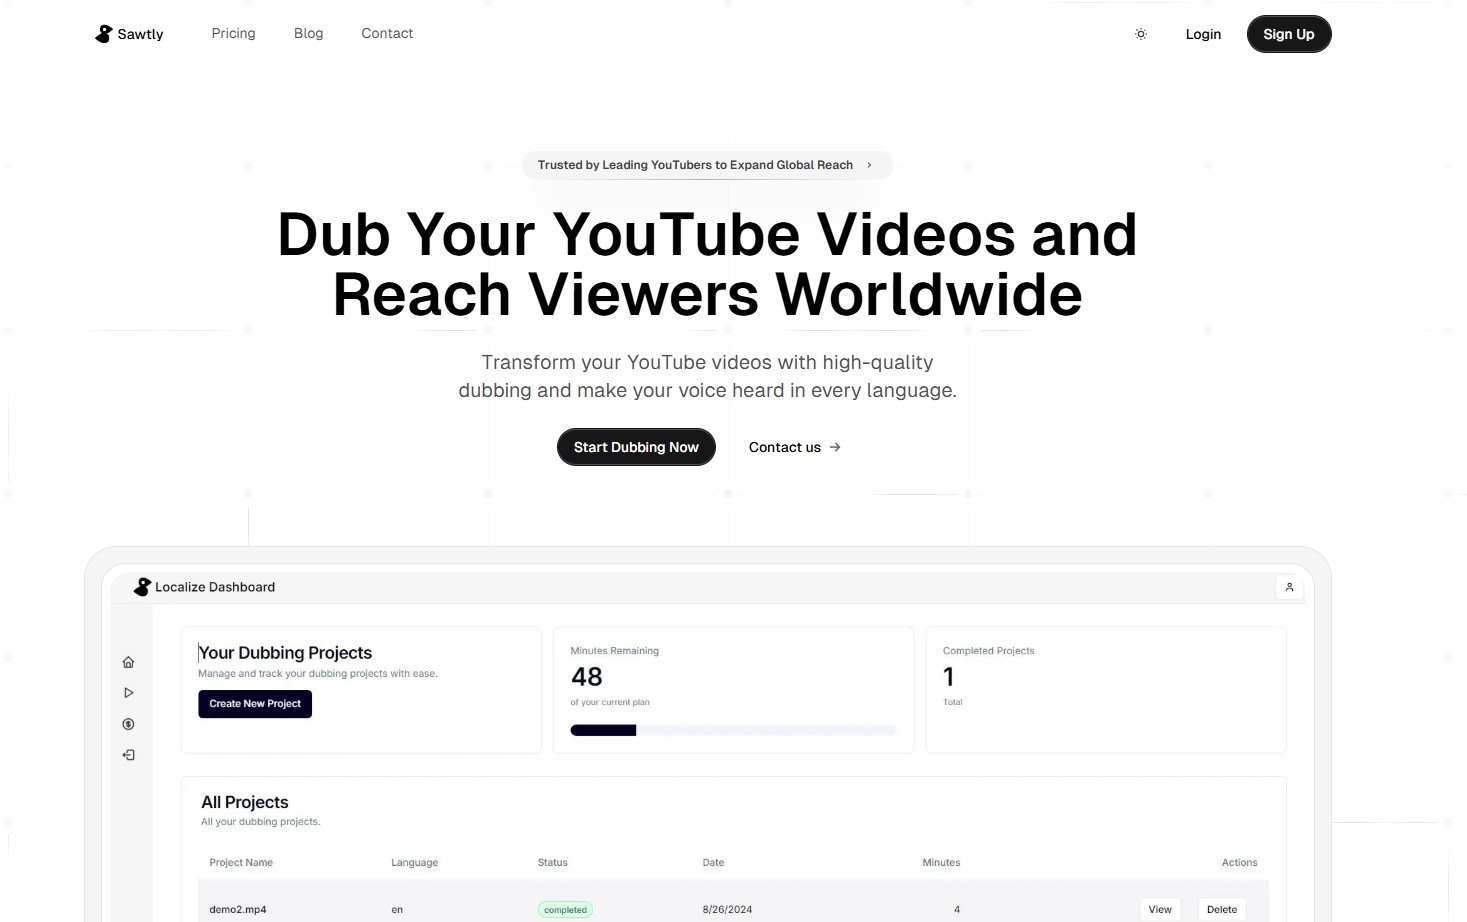Viewport: 1467px width, 922px height.
Task: Click the Localize Dashboard logo icon
Action: coord(142,587)
